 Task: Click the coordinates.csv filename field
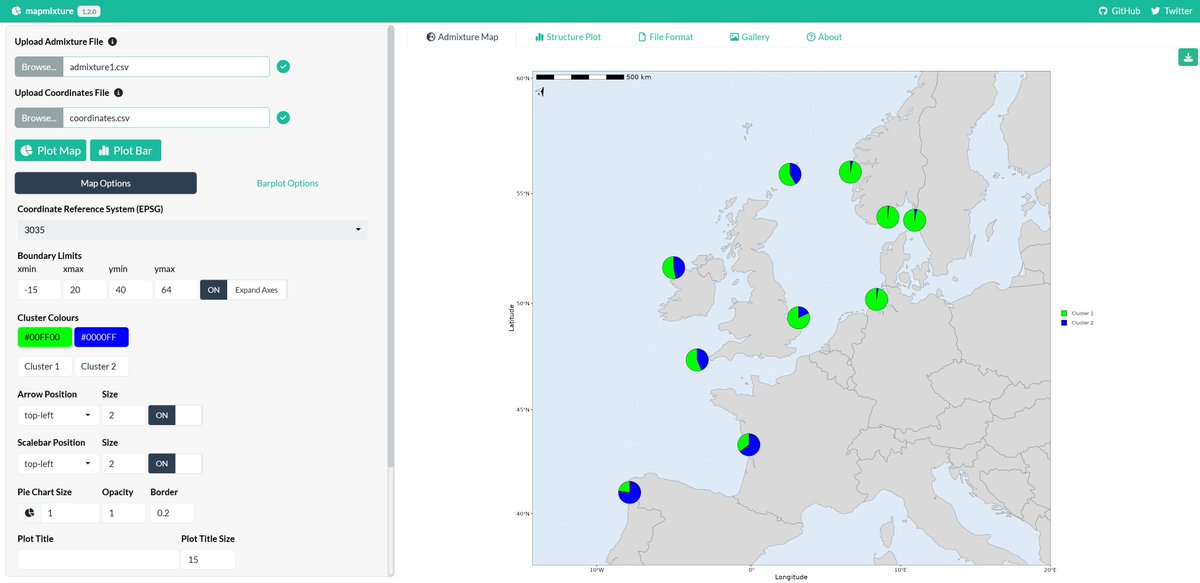click(166, 118)
